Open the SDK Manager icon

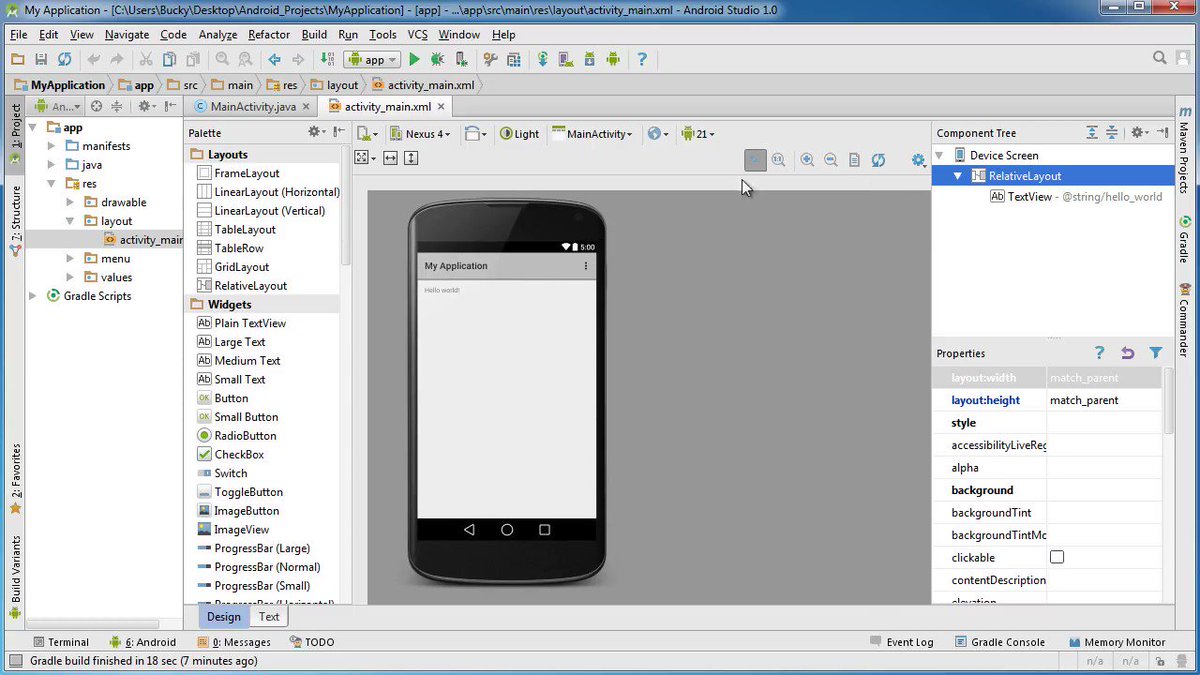590,60
